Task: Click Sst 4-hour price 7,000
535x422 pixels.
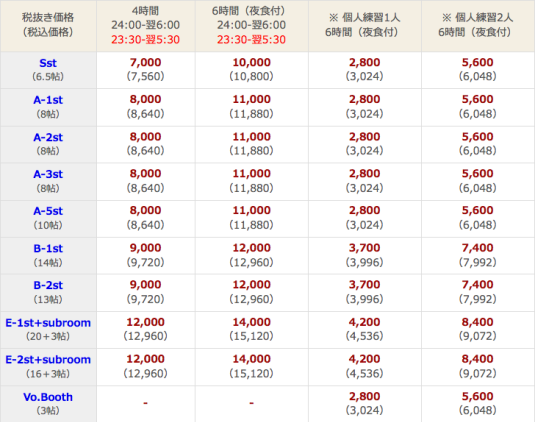Action: point(145,62)
